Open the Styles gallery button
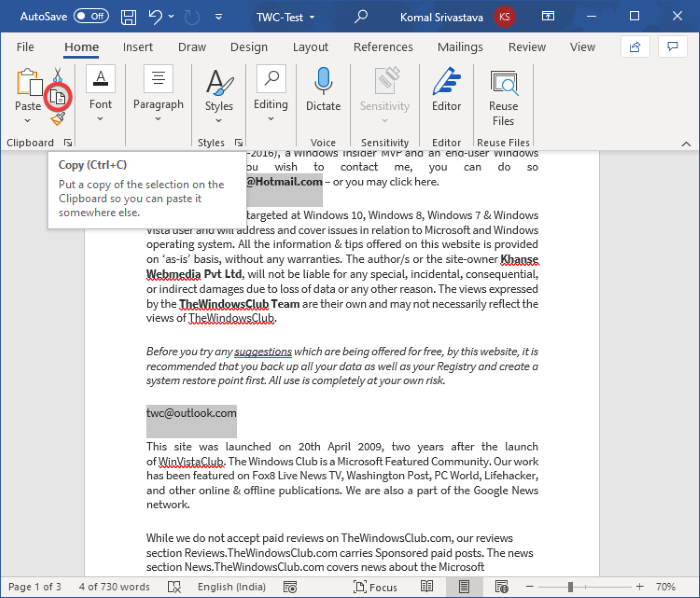 219,96
